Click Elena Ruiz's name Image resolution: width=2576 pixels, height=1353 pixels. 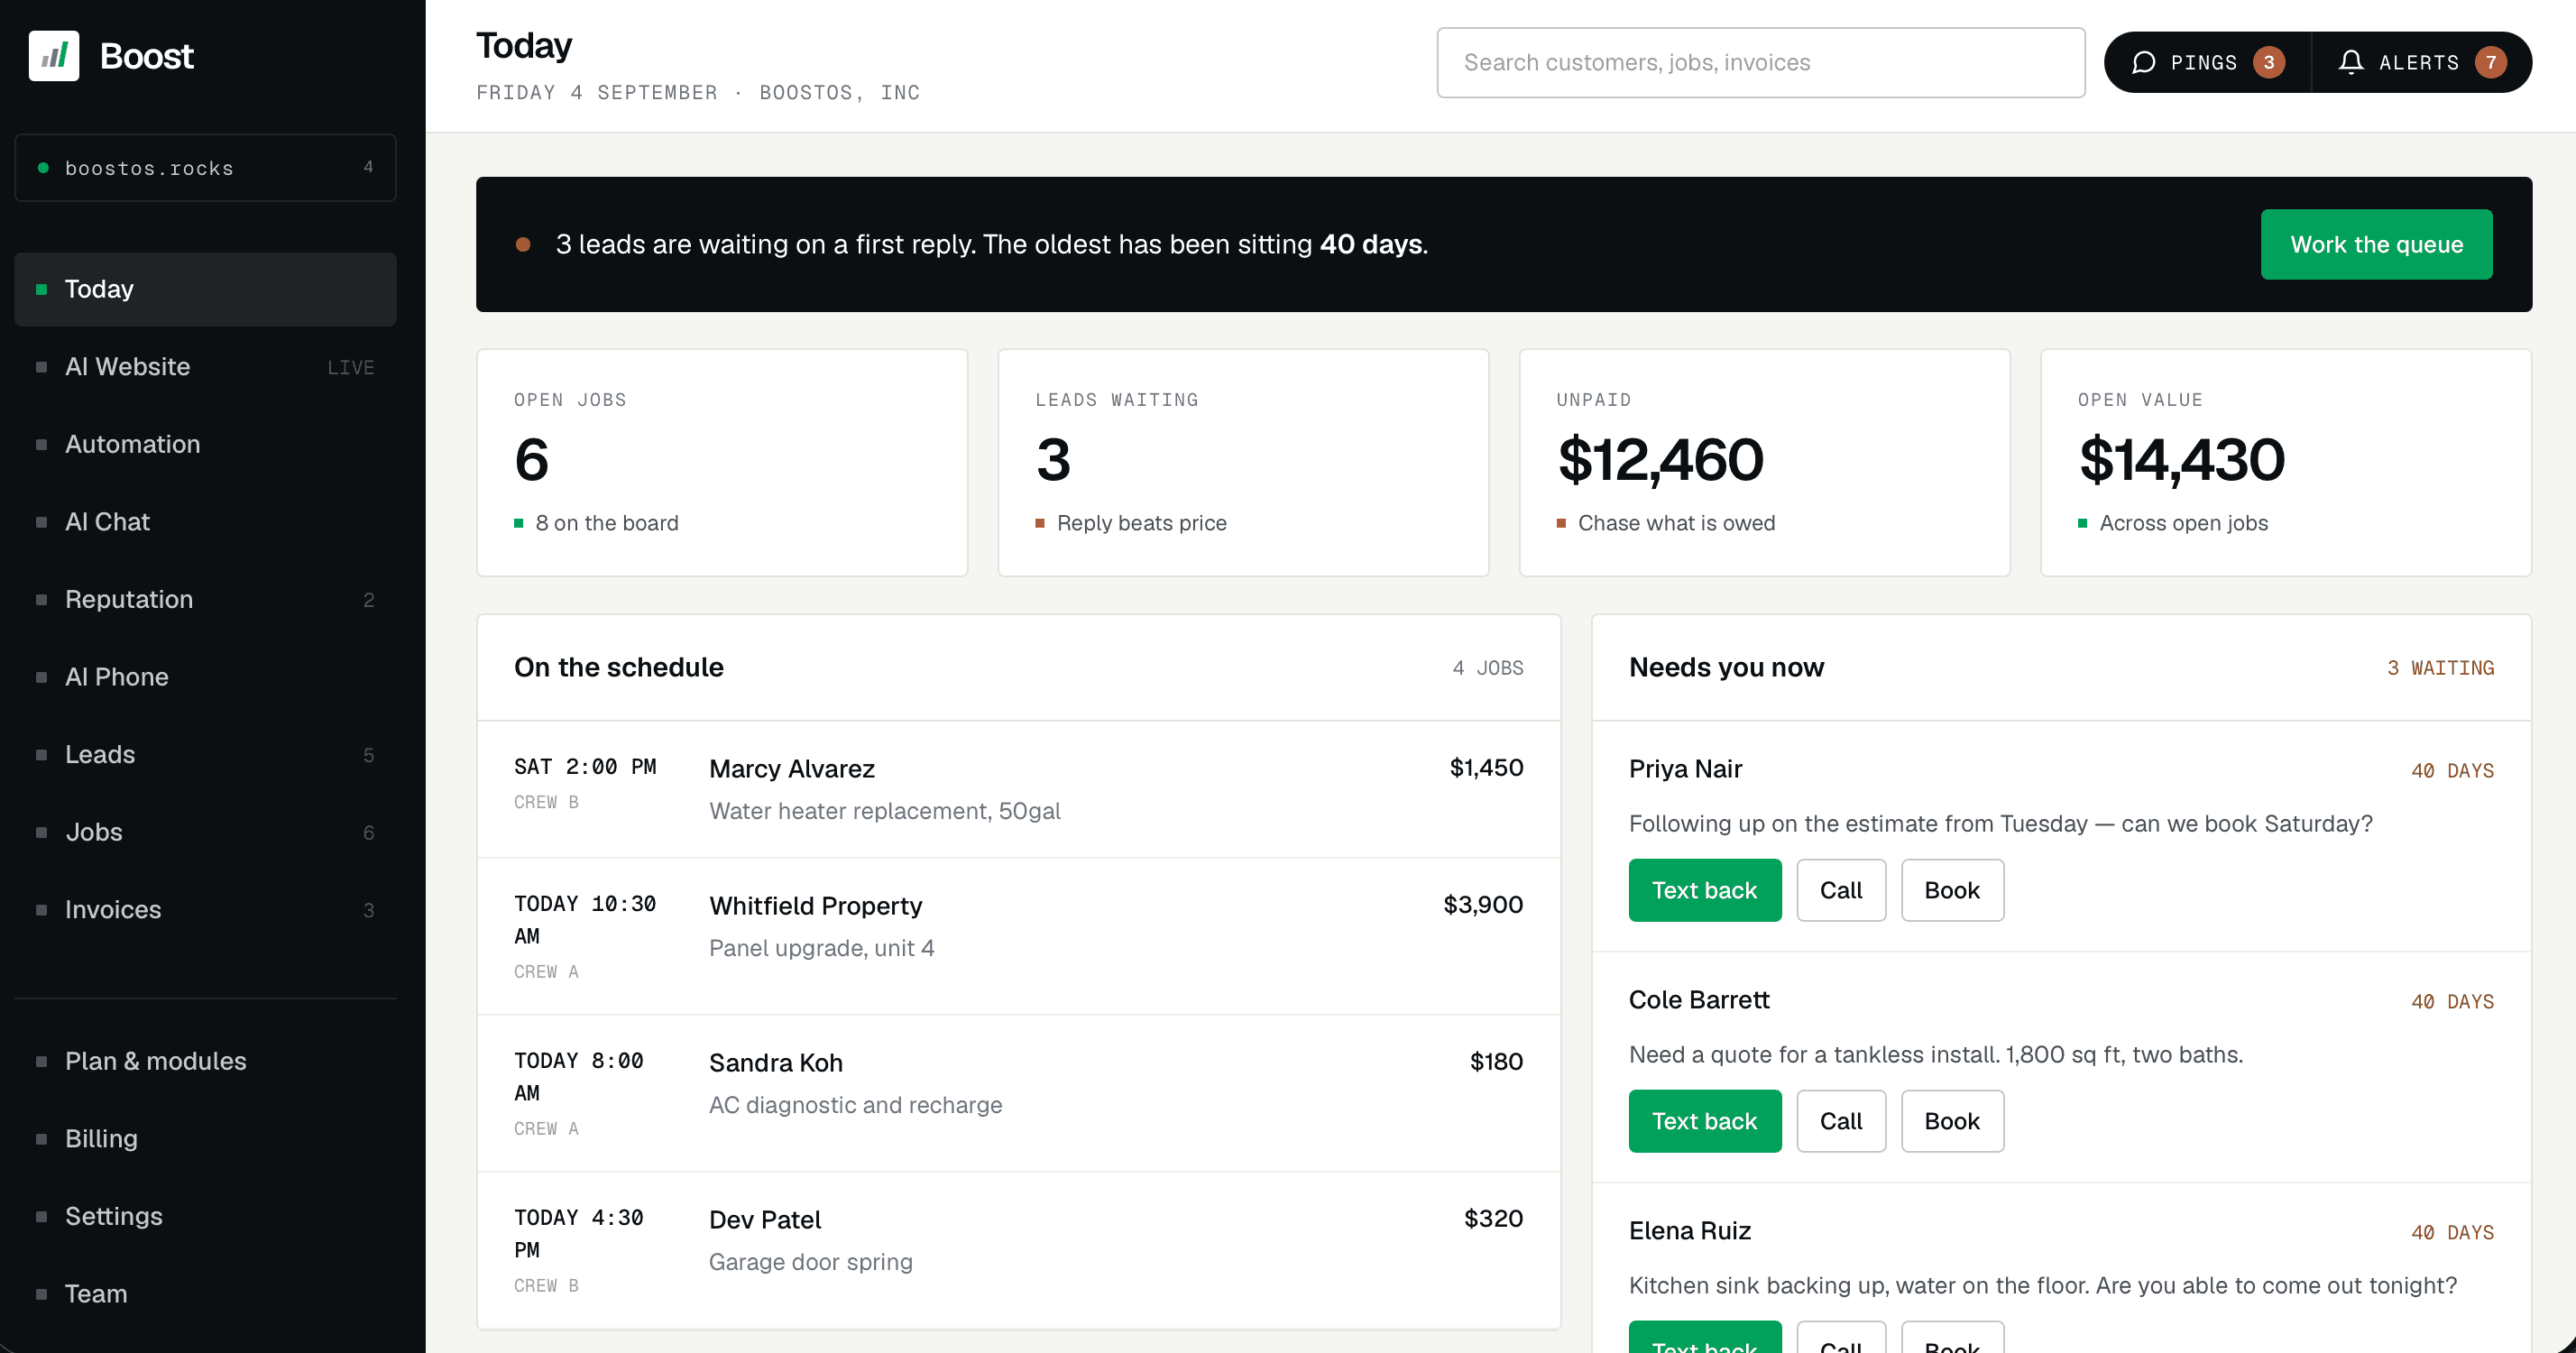(1689, 1231)
